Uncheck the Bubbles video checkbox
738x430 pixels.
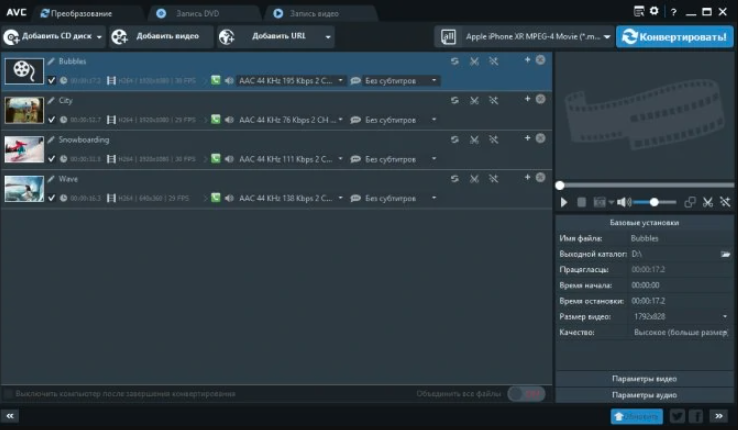click(x=51, y=80)
